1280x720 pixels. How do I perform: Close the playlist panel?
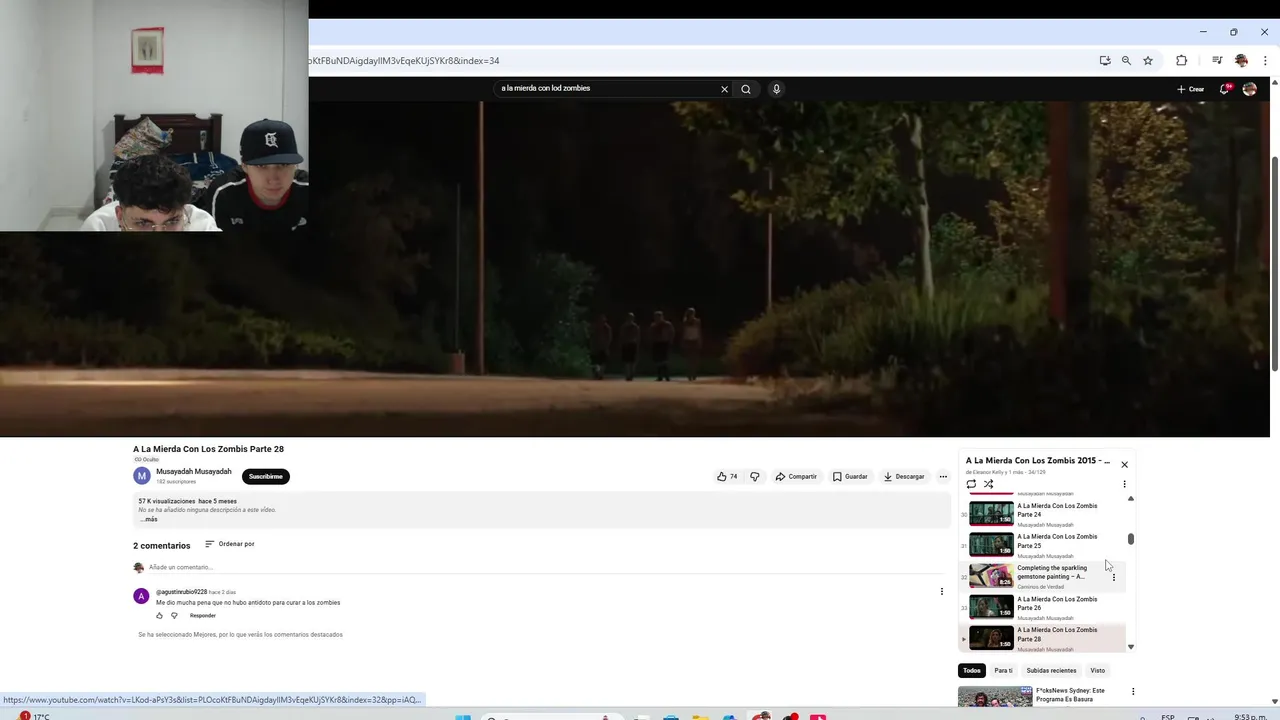(1124, 464)
